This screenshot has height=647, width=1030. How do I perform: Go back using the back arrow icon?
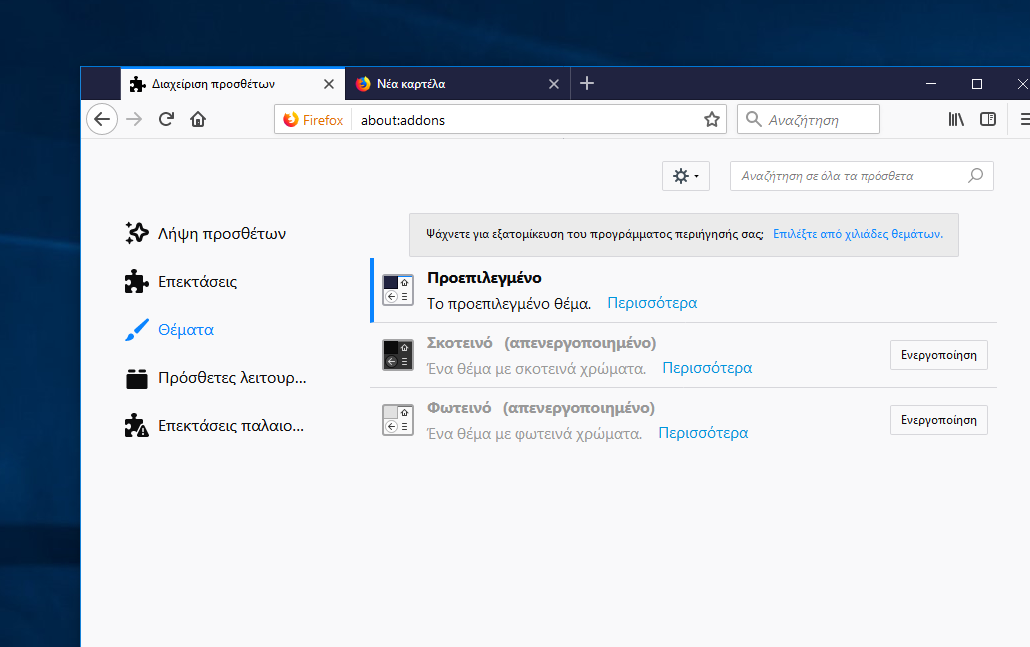(x=102, y=118)
